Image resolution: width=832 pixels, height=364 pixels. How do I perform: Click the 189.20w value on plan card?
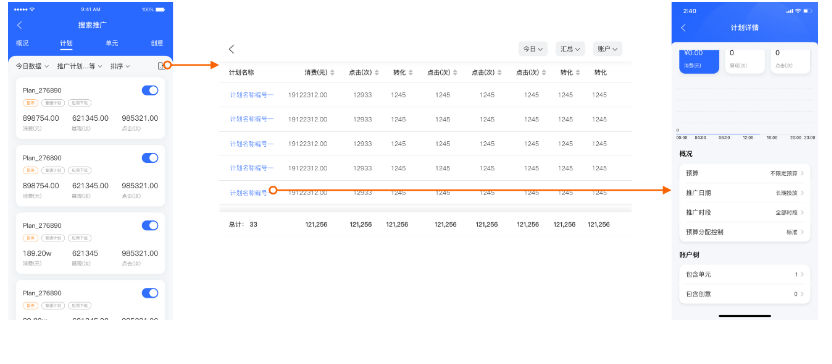coord(37,253)
